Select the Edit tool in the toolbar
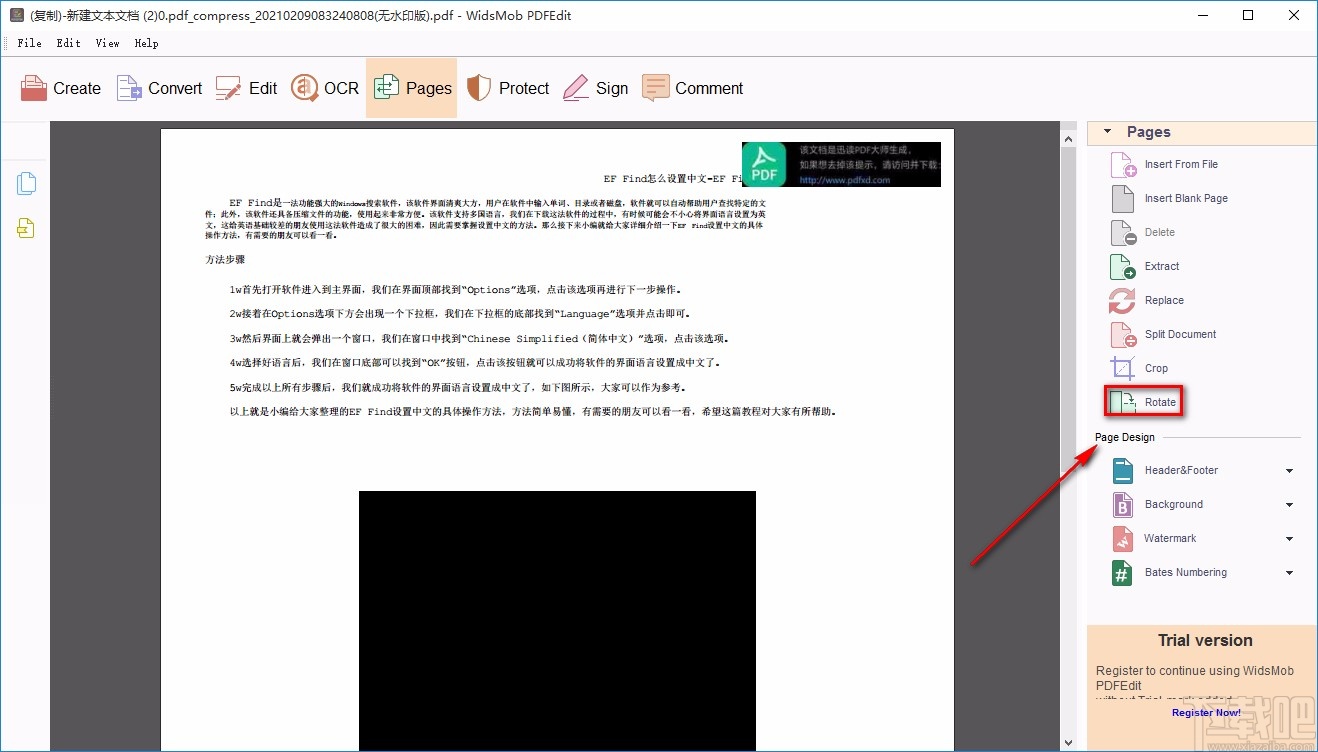1318x752 pixels. tap(246, 88)
